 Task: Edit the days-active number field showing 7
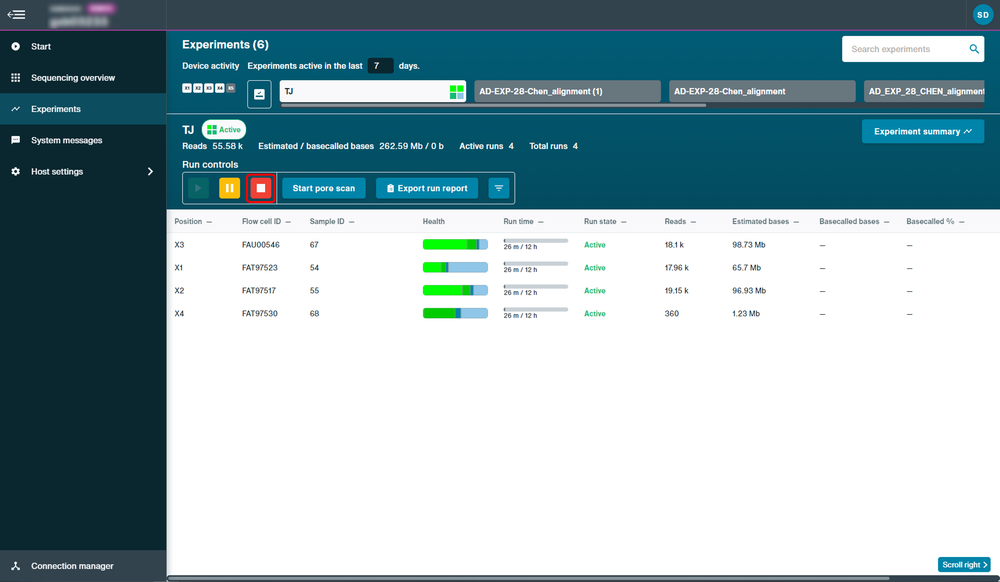point(380,66)
